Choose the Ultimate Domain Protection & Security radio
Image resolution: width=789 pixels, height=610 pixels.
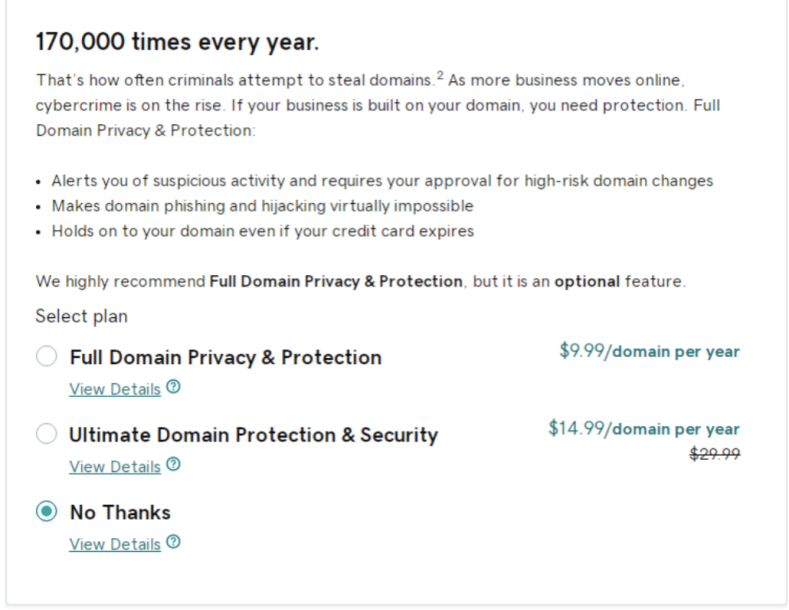pyautogui.click(x=46, y=434)
